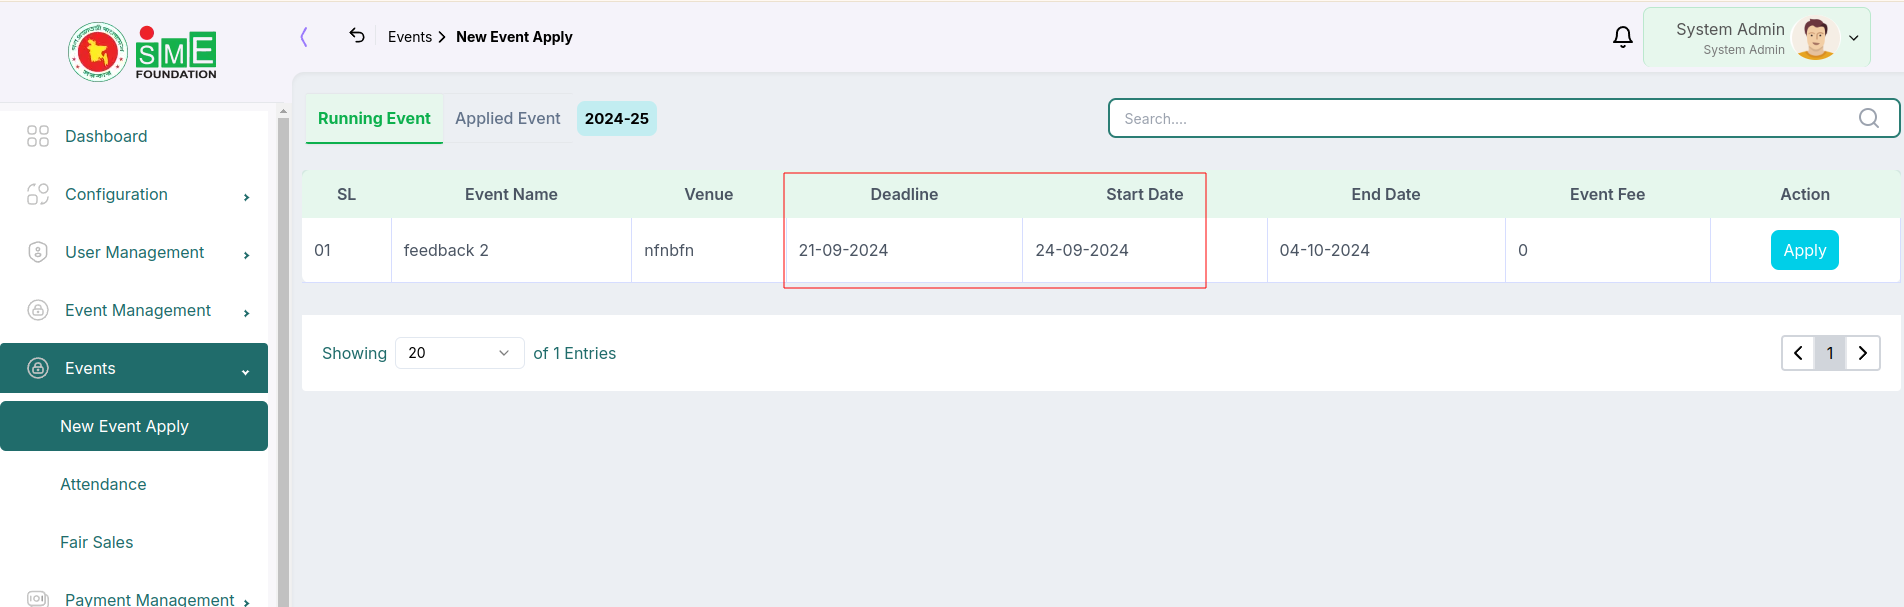Image resolution: width=1904 pixels, height=607 pixels.
Task: Switch to the Applied Event tab
Action: 508,118
